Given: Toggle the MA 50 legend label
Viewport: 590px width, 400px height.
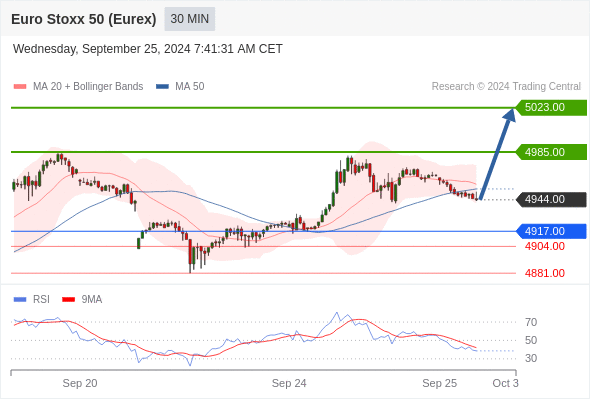Looking at the screenshot, I should tap(190, 87).
